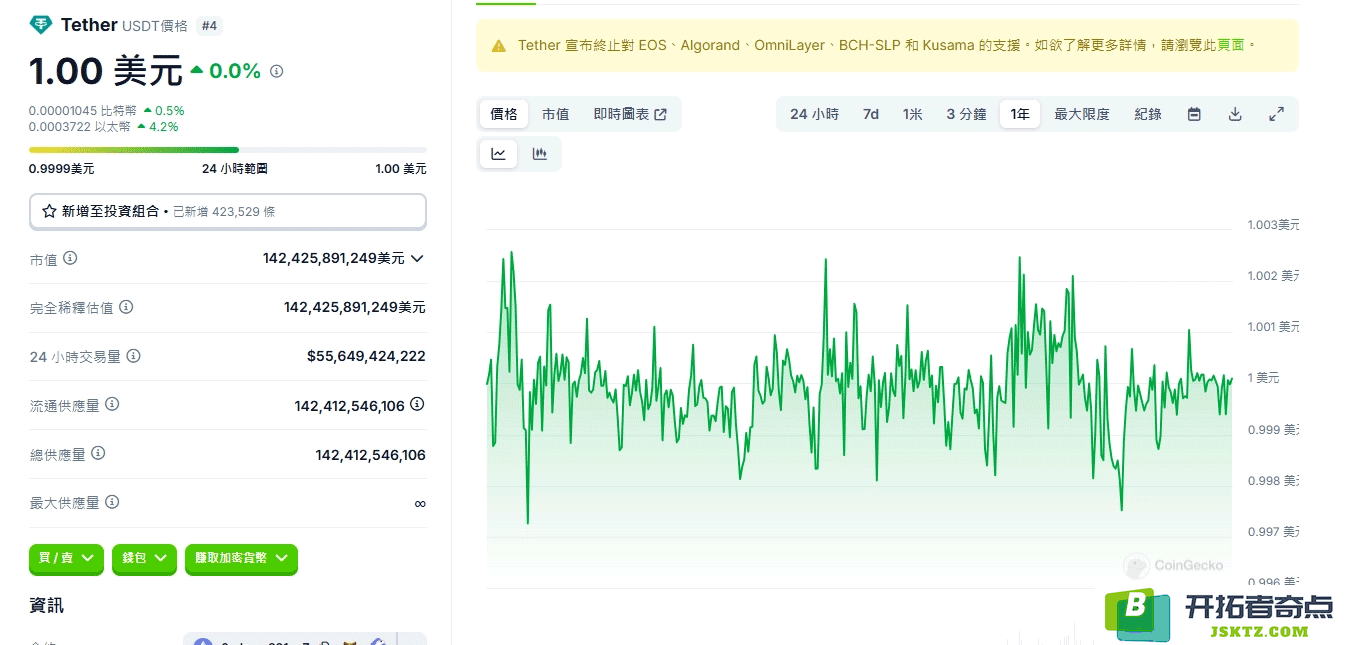Click the $55,649,424,222 trading volume value
The image size is (1345, 645).
click(x=366, y=356)
